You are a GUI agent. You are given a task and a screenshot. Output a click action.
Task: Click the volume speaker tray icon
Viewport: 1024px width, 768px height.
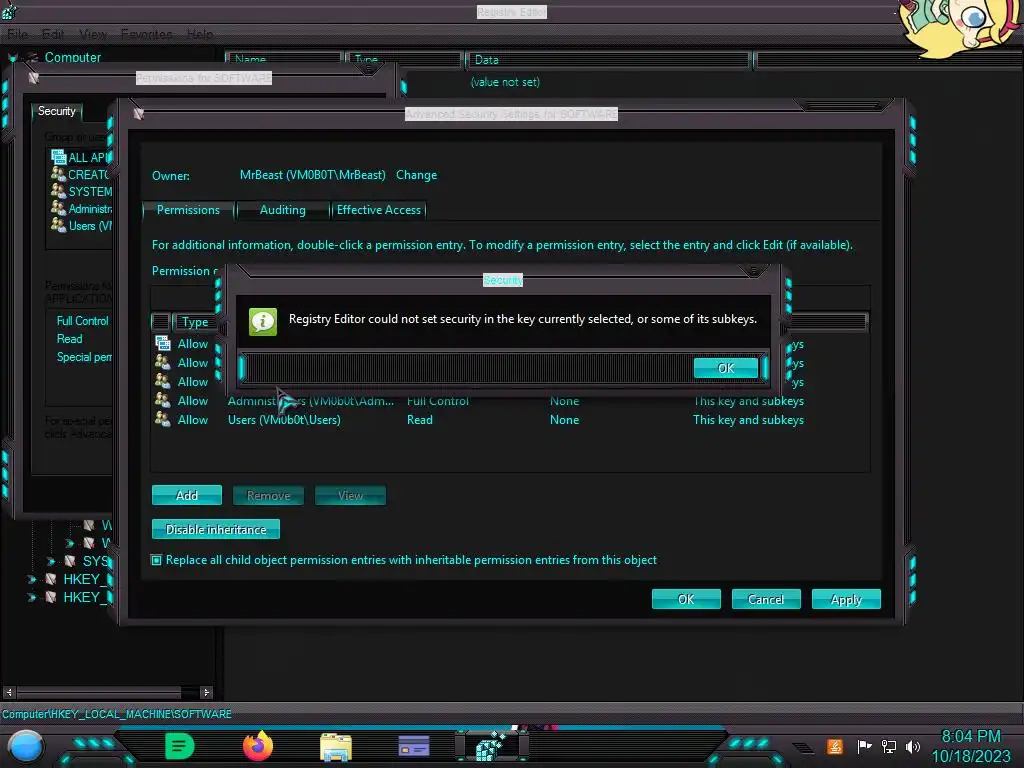[x=913, y=746]
